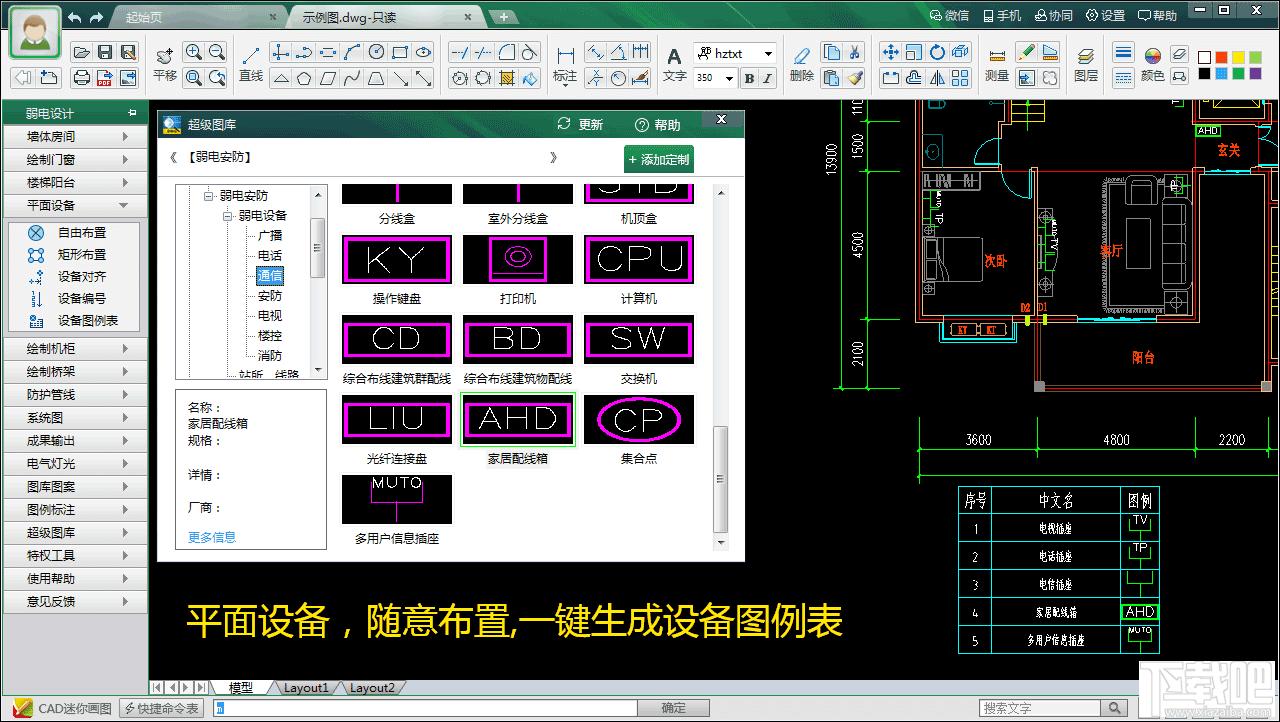1280x722 pixels.
Task: Expand the 绘制门窗 sidebar section
Action: pos(76,159)
